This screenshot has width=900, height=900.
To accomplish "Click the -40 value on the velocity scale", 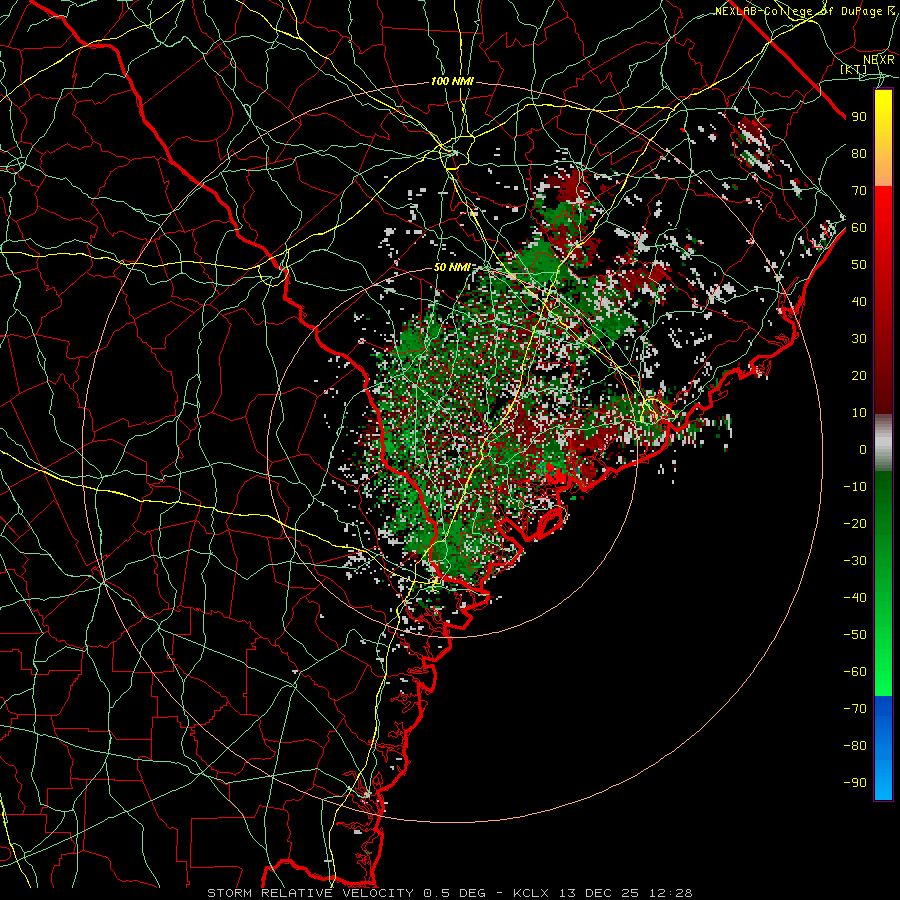I will tap(855, 598).
